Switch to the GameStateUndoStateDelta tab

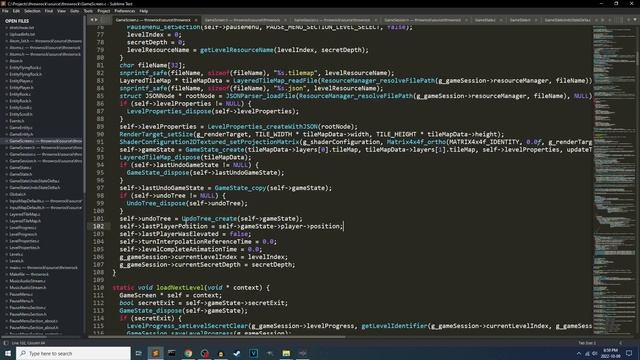pyautogui.click(x=567, y=20)
